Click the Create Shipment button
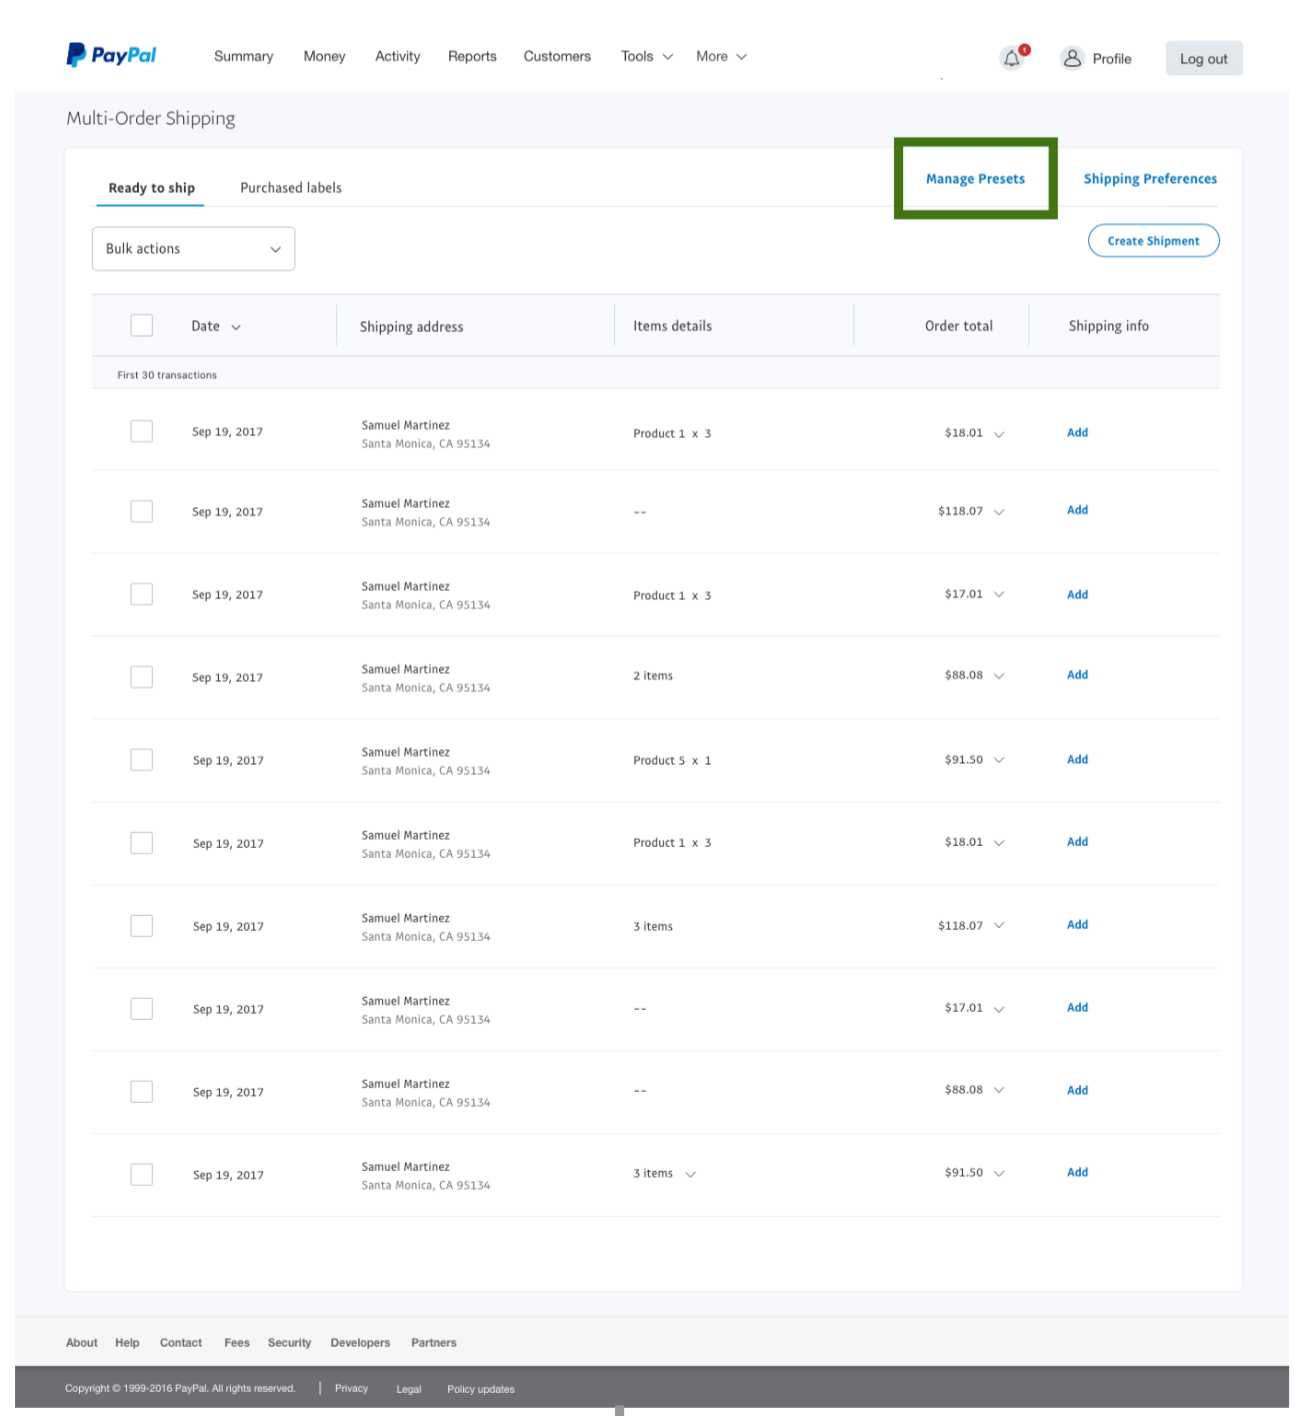 [x=1153, y=241]
